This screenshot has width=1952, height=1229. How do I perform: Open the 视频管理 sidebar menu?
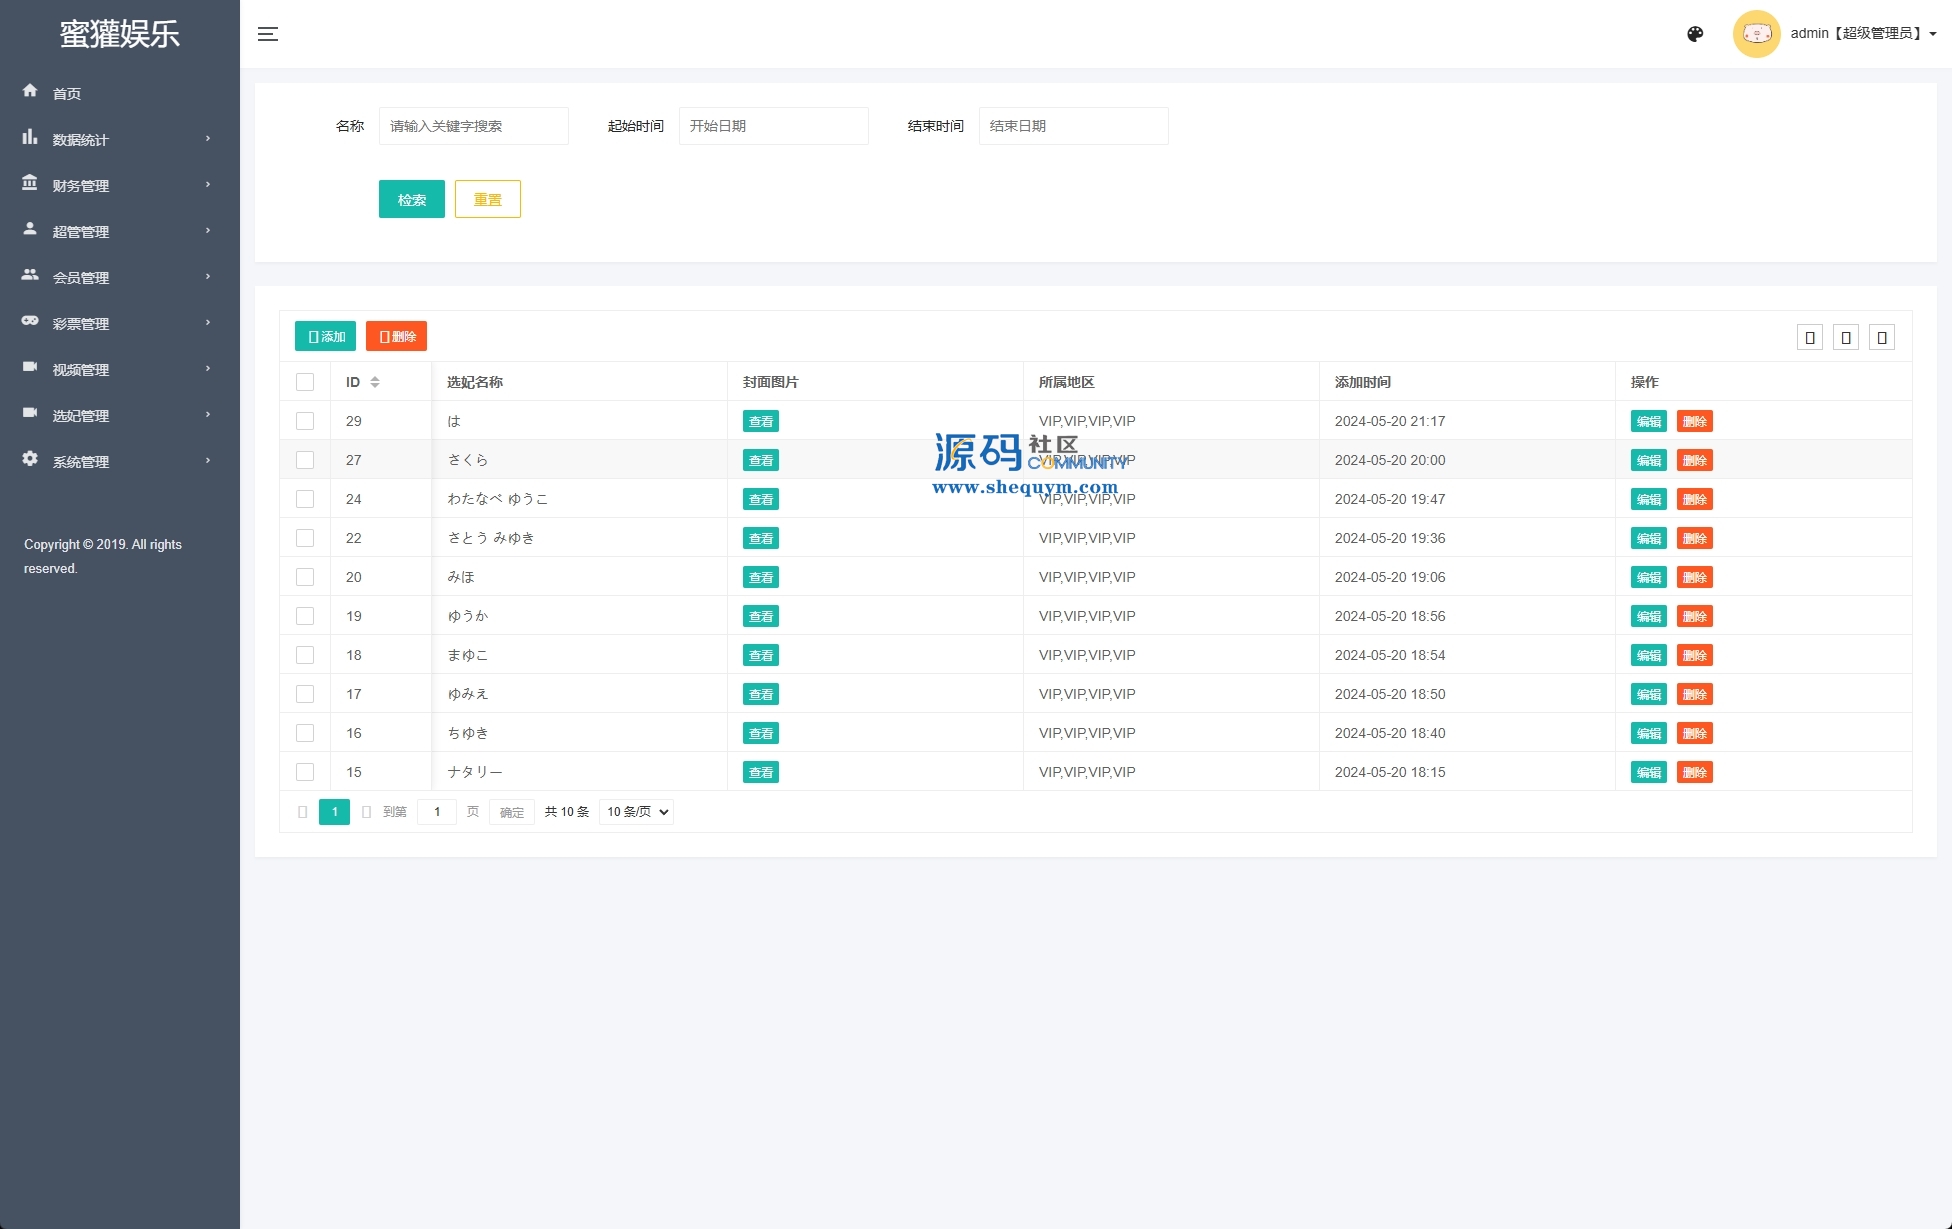pyautogui.click(x=81, y=370)
